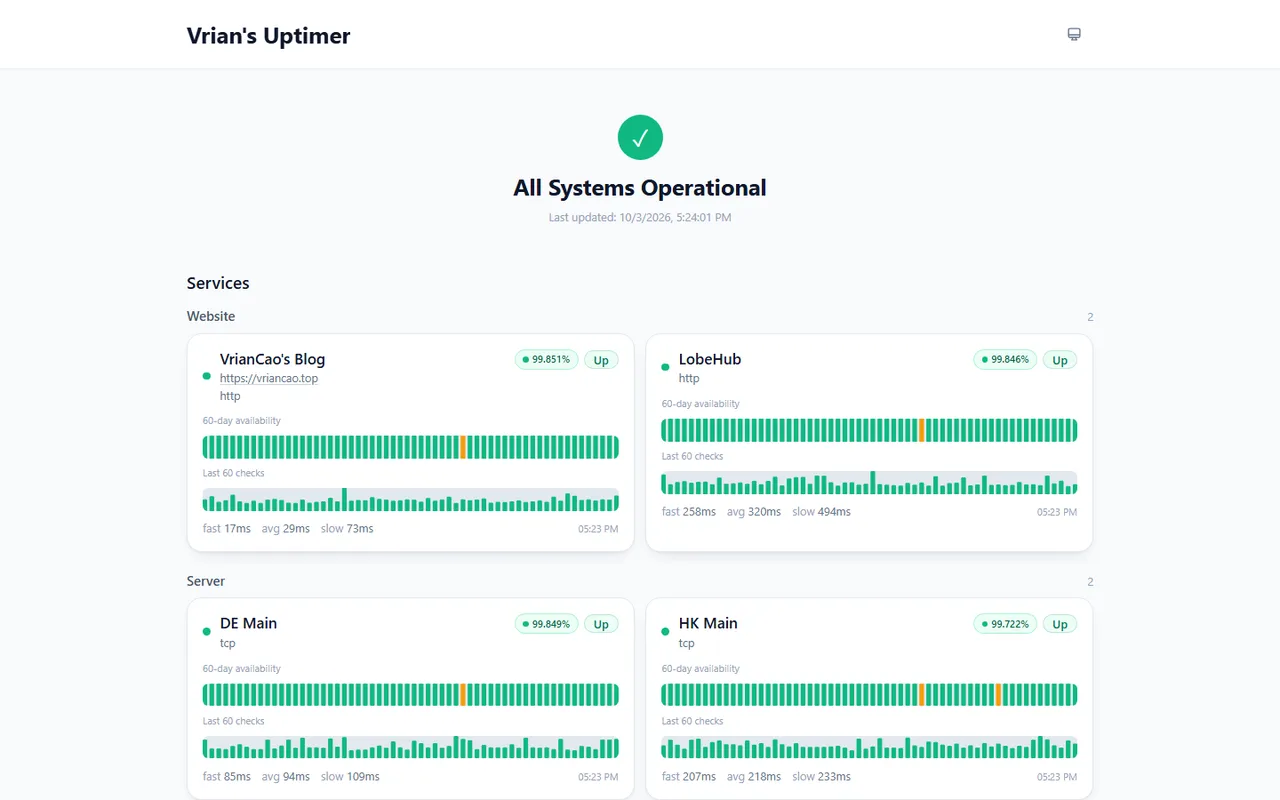The image size is (1280, 800).
Task: Click the 99.846% uptime badge
Action: 1005,360
